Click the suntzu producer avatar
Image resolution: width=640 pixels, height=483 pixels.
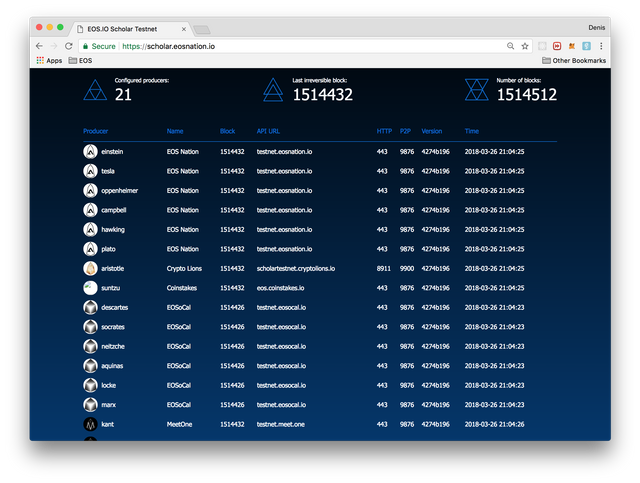[x=90, y=288]
